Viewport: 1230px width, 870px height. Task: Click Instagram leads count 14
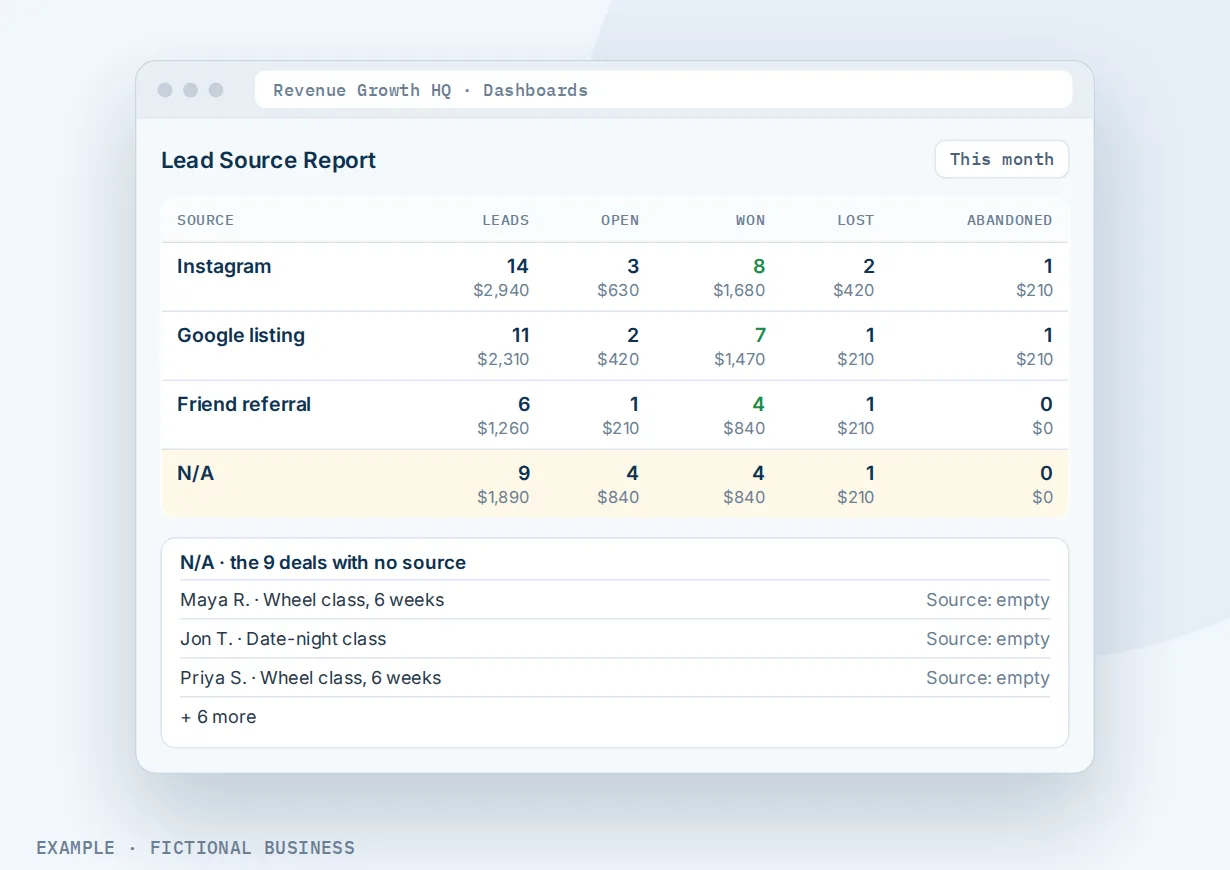click(x=518, y=266)
